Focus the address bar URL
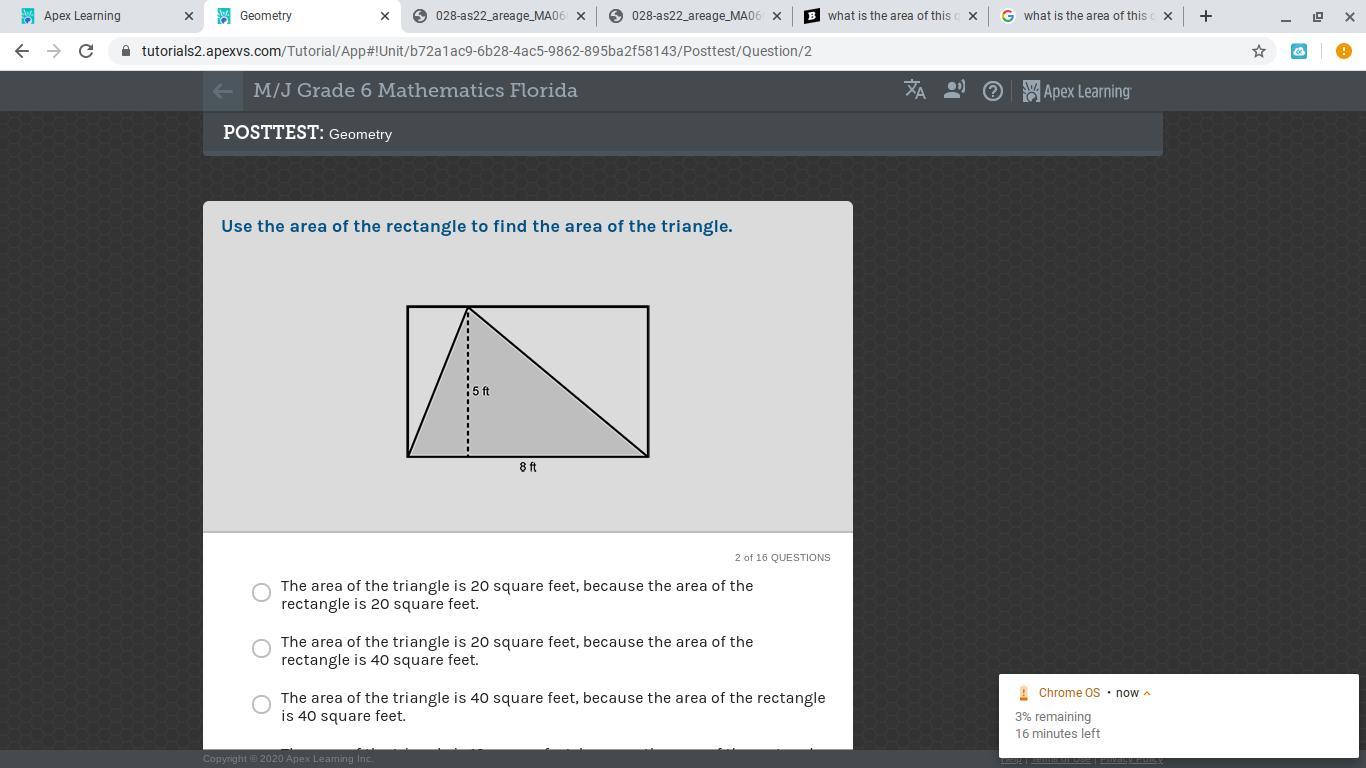1366x768 pixels. coord(476,51)
